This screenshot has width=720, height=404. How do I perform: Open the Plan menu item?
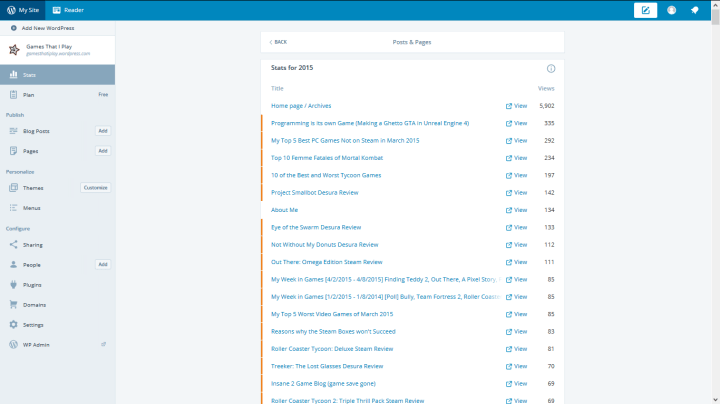(x=57, y=95)
